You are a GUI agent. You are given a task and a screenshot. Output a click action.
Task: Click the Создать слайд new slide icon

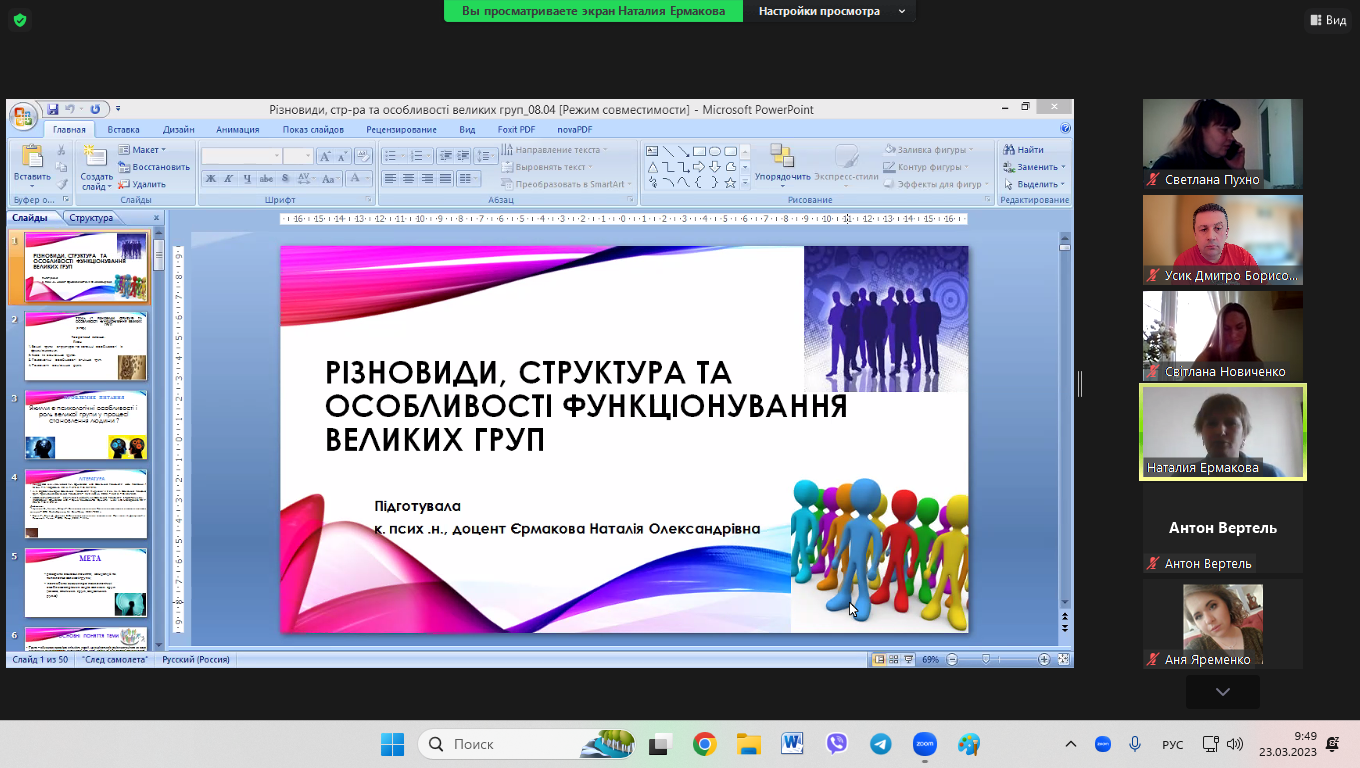[96, 156]
